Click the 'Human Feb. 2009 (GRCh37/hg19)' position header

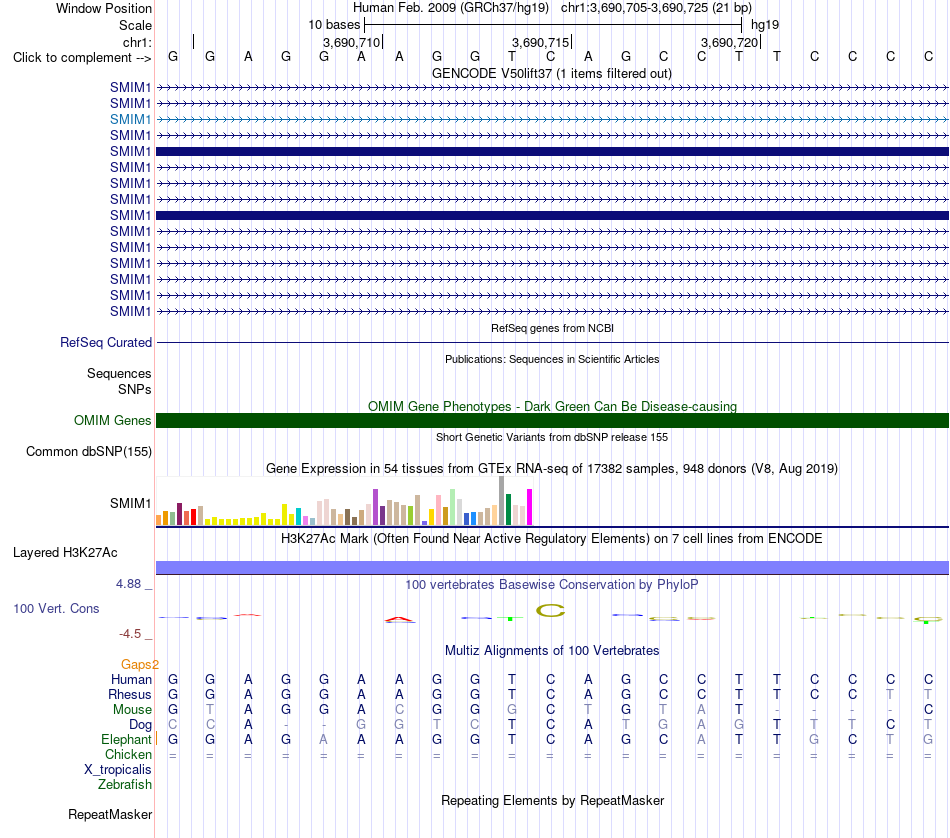point(451,8)
